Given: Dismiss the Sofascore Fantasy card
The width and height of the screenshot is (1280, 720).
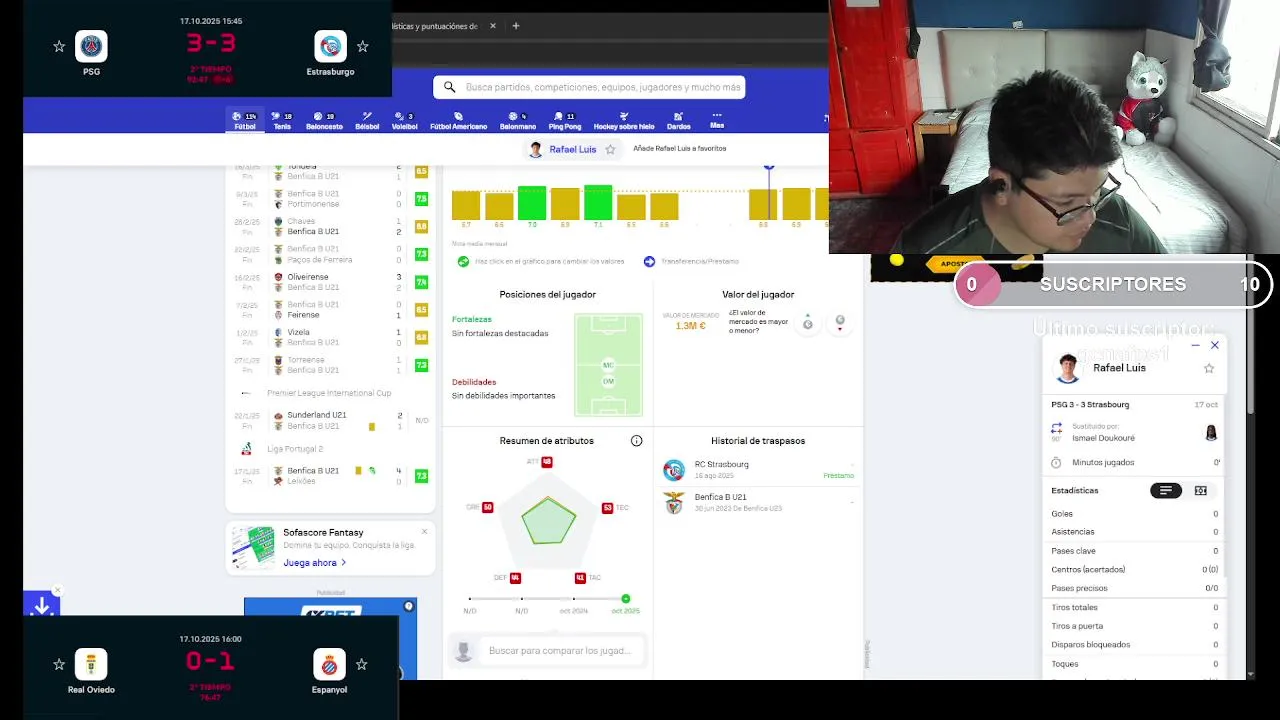Looking at the screenshot, I should (x=424, y=531).
